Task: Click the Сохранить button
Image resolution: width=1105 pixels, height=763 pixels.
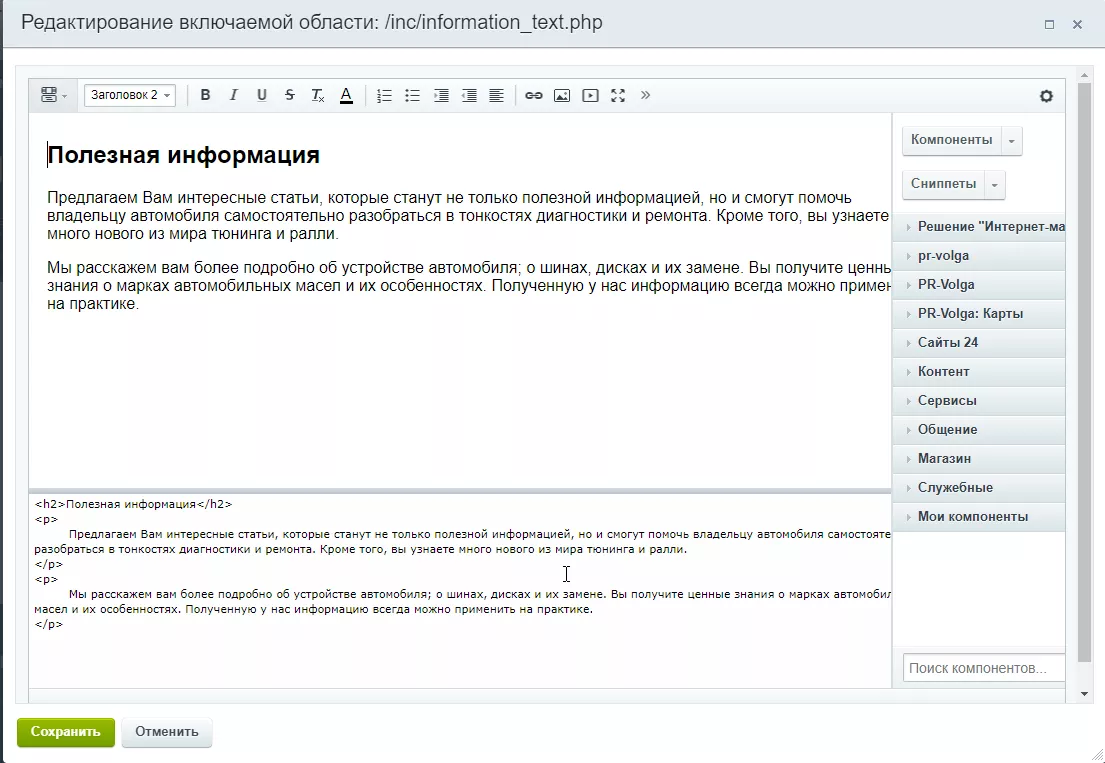Action: coord(66,732)
